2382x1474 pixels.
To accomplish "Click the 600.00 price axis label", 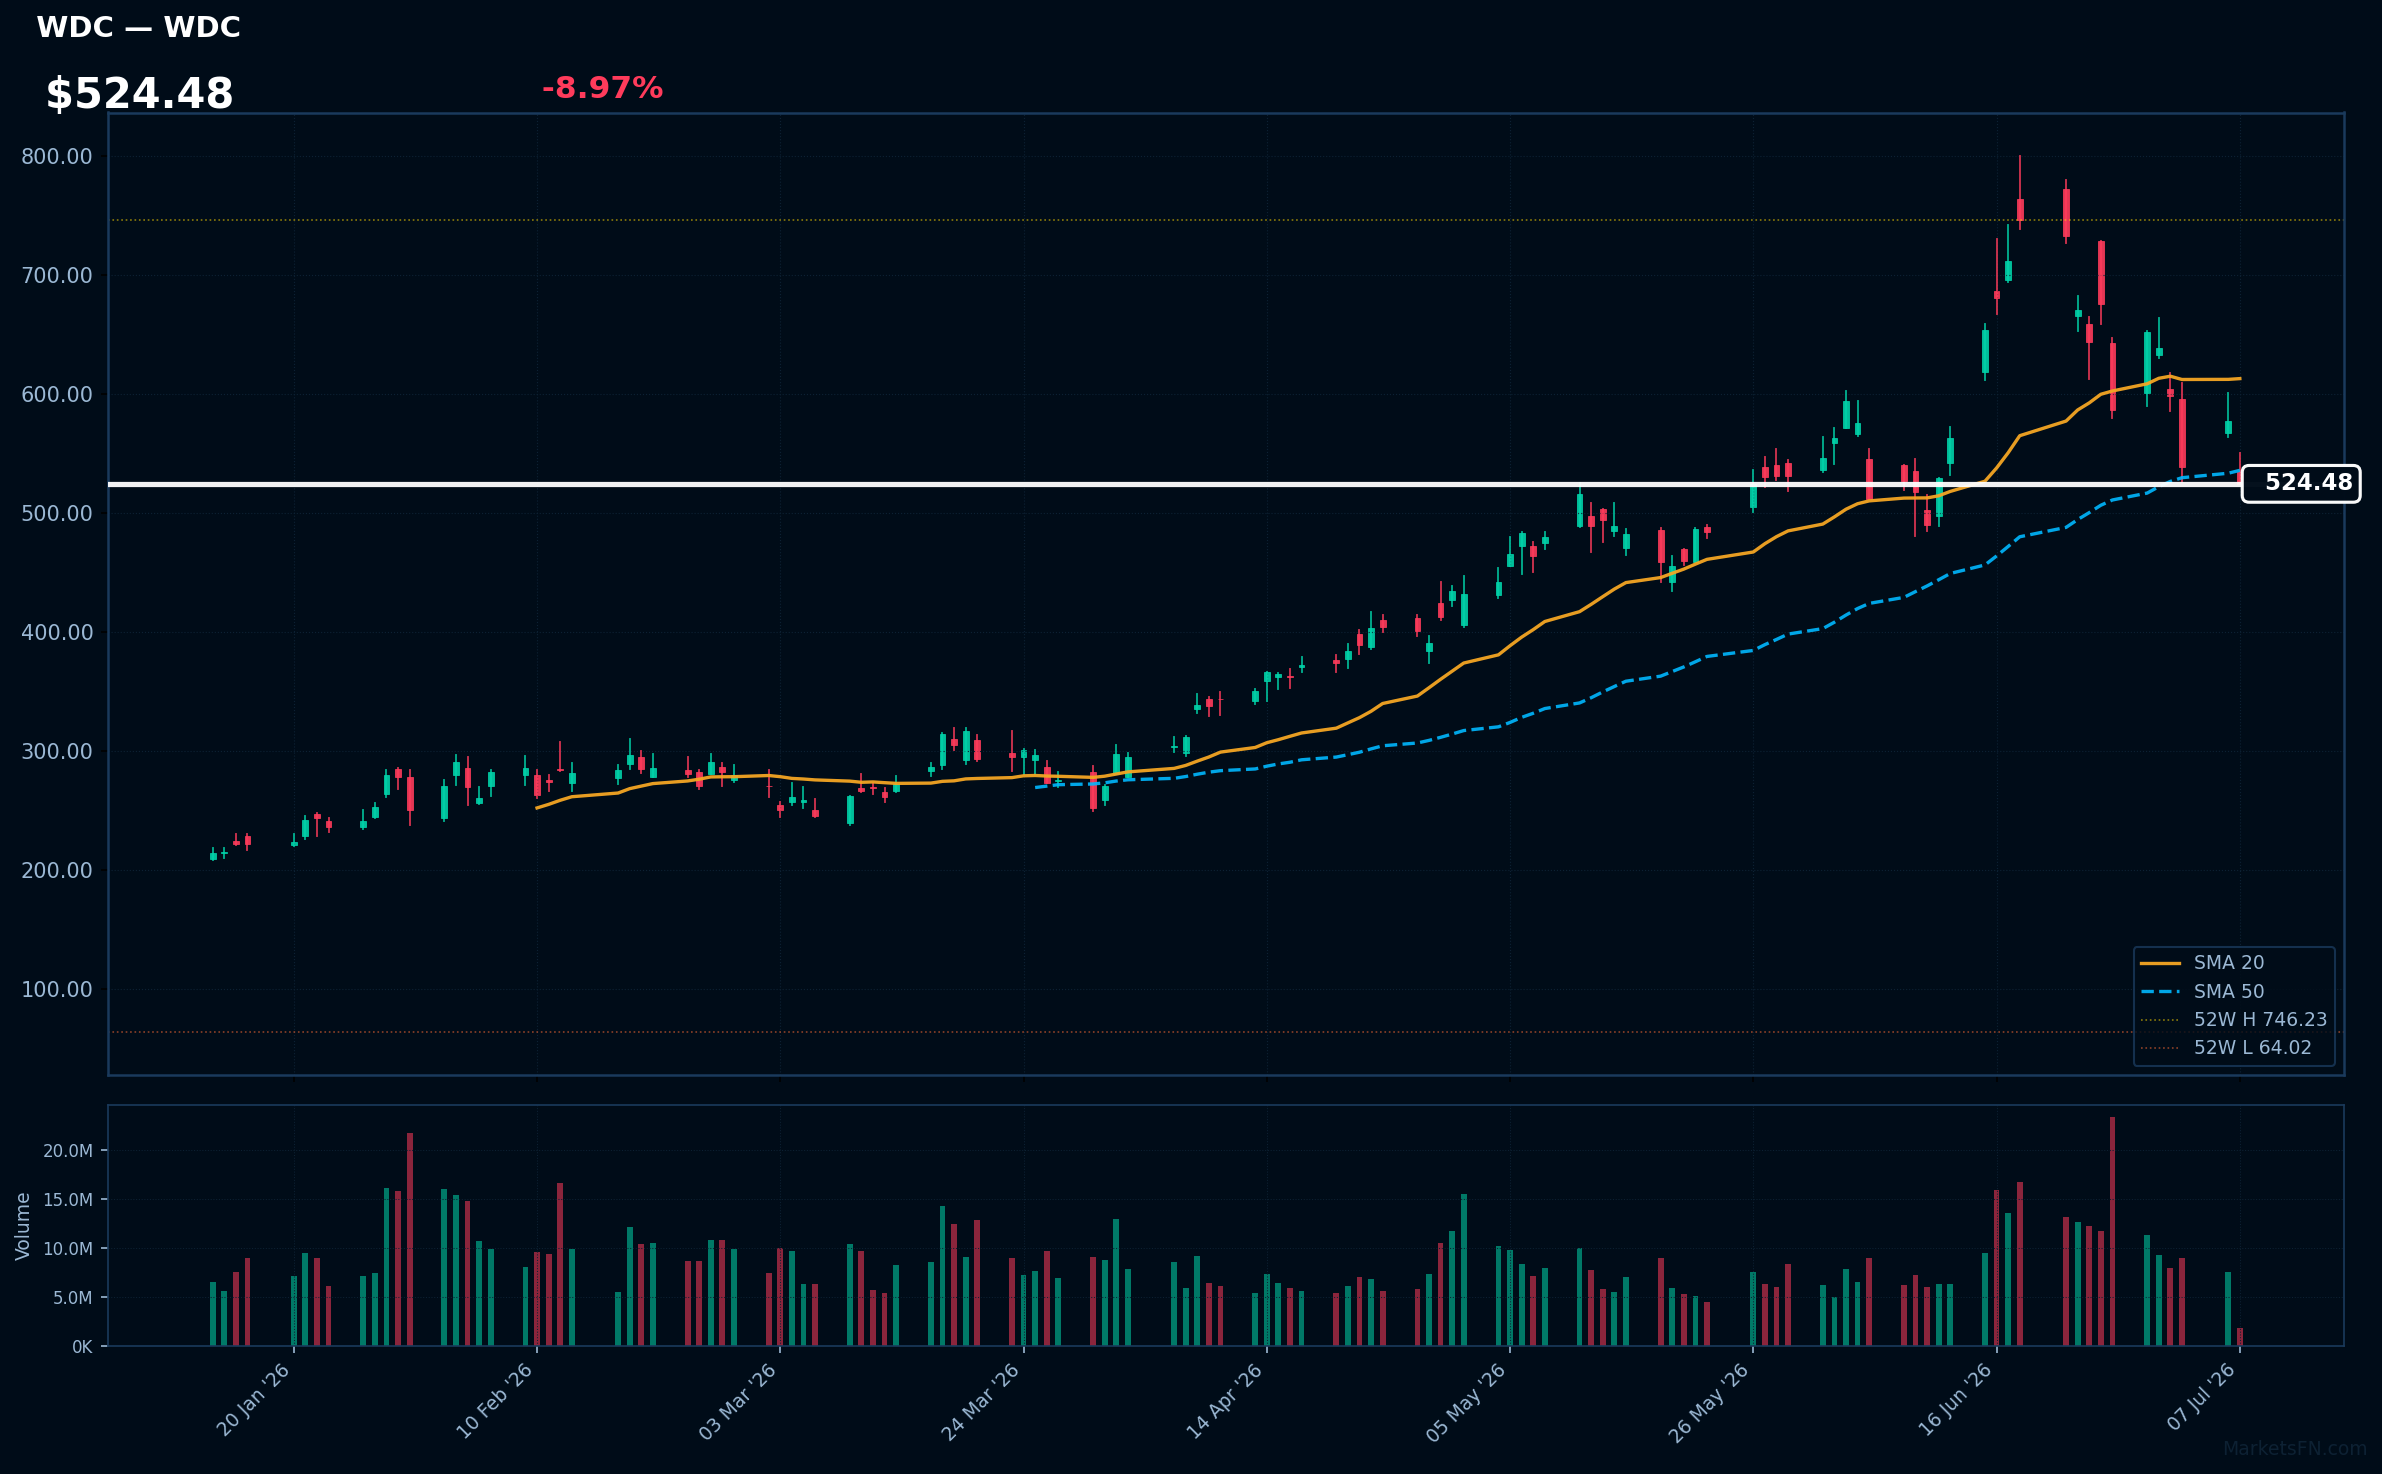I will coord(57,395).
